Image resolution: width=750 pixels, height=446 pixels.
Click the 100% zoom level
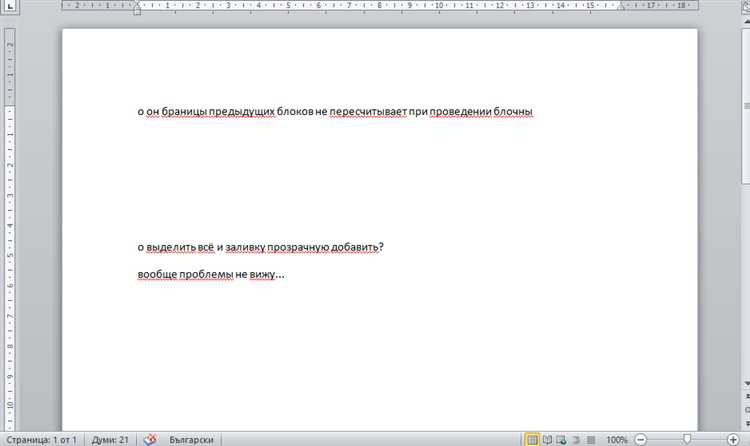pyautogui.click(x=617, y=439)
